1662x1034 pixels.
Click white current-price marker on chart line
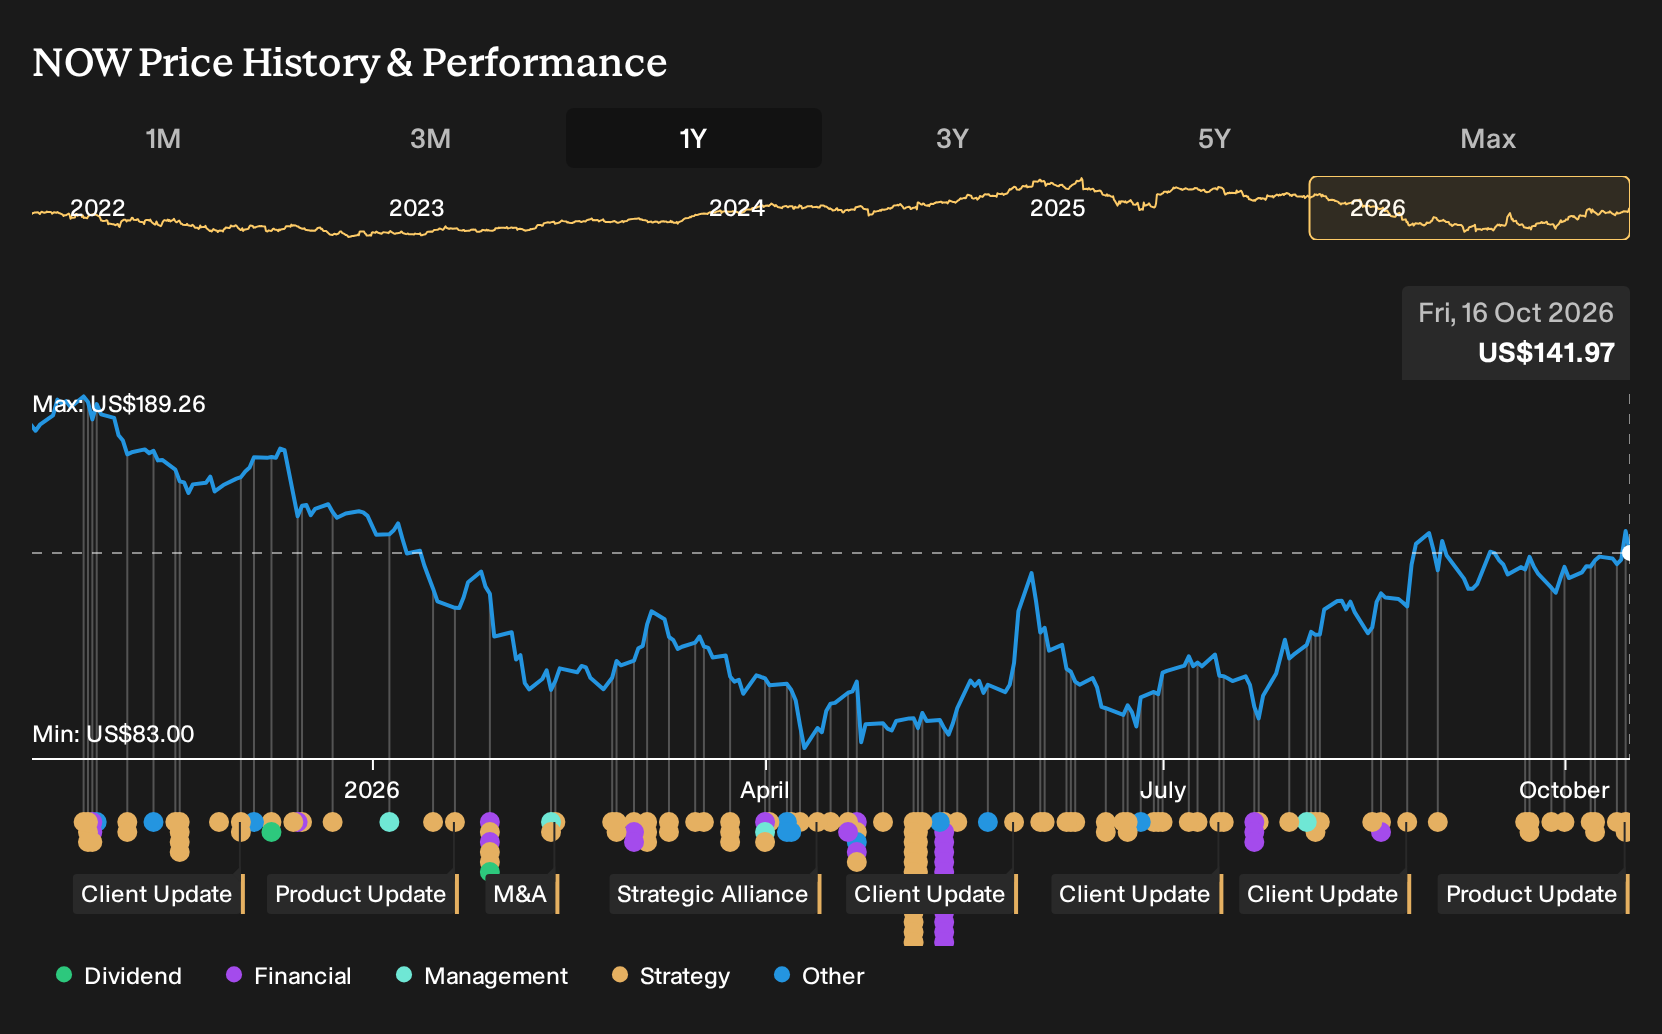coord(1628,552)
